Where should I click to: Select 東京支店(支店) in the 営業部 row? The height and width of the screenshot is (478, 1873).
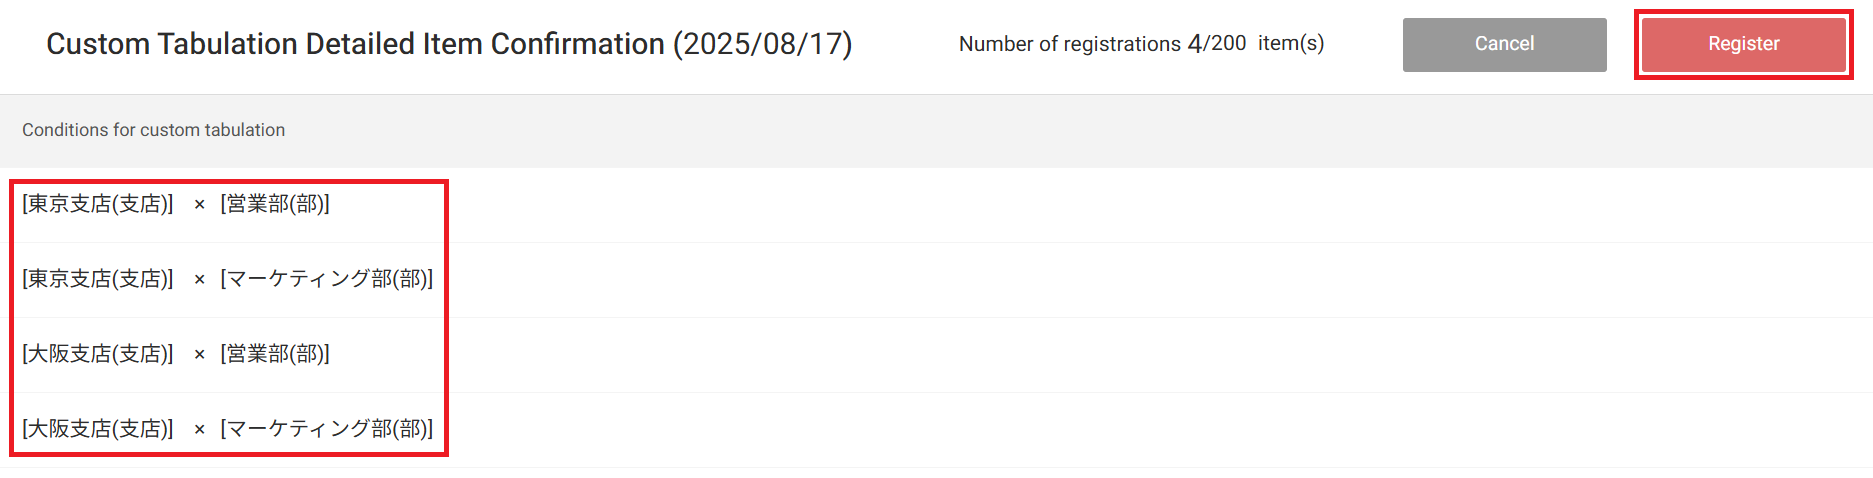click(x=98, y=204)
